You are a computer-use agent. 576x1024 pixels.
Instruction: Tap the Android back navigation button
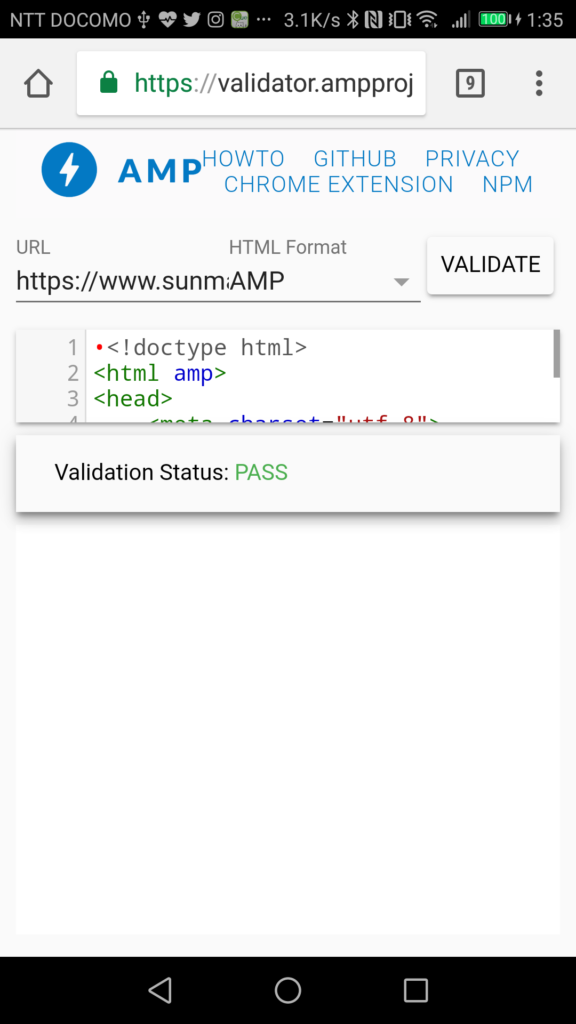point(160,990)
